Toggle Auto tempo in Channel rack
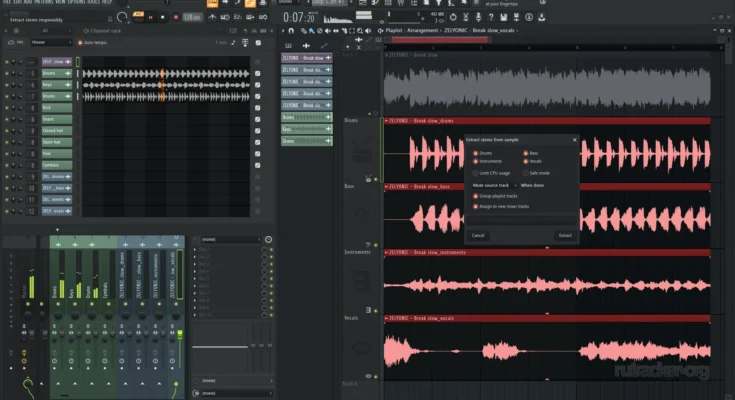Screen dimensions: 735x400 [x=93, y=43]
